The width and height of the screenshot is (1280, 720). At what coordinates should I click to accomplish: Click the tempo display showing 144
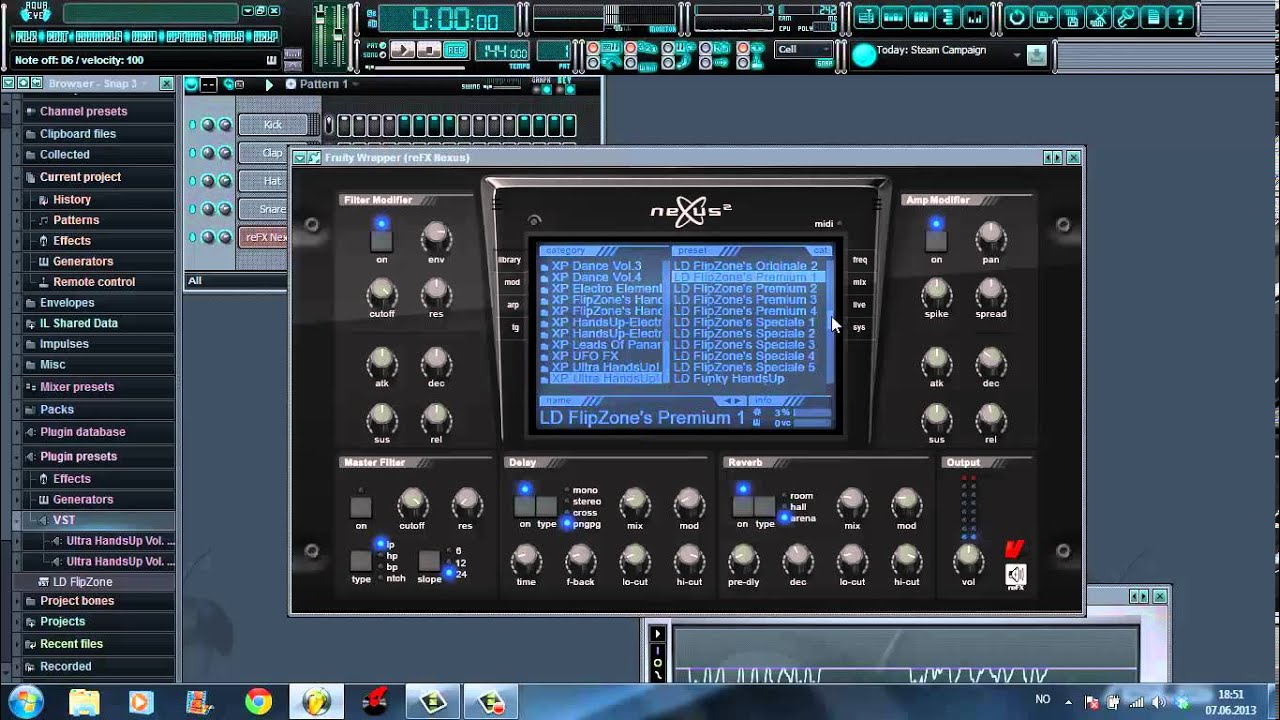[502, 51]
